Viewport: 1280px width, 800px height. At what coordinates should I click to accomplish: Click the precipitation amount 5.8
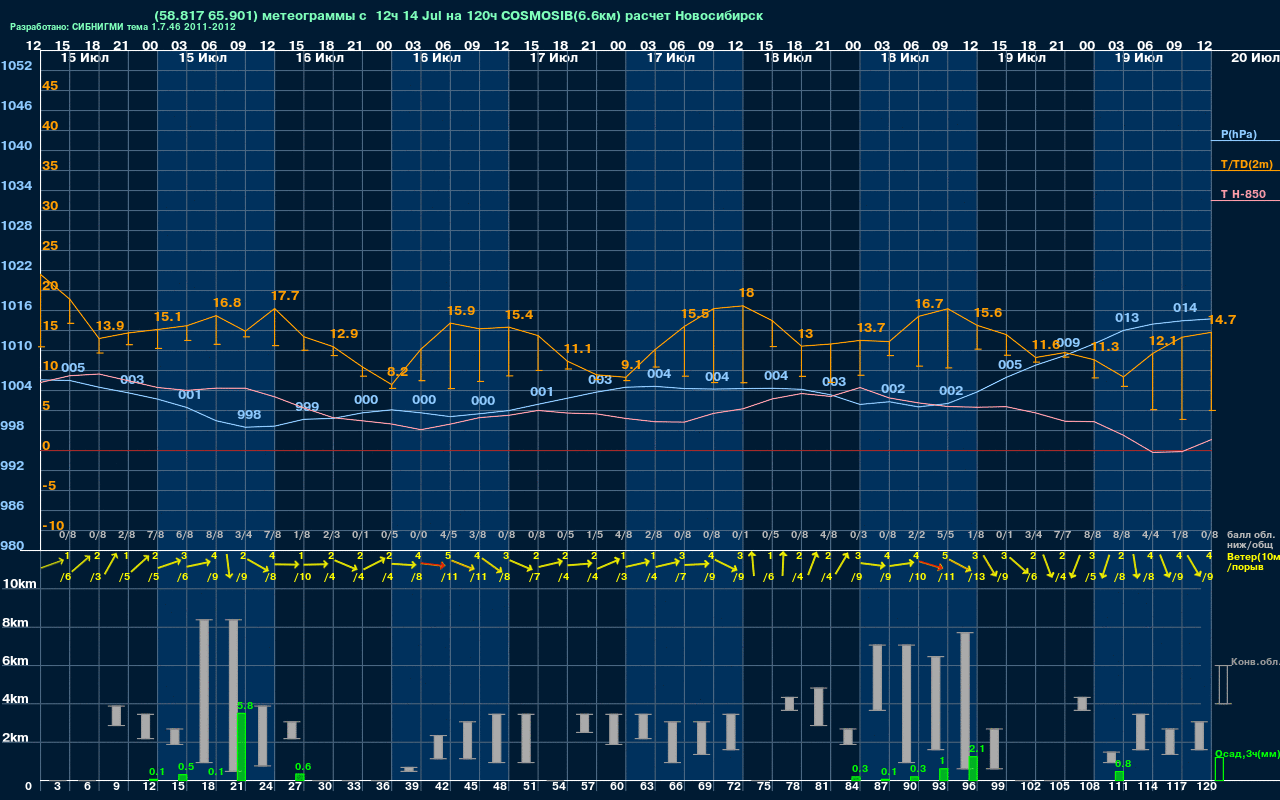[244, 706]
